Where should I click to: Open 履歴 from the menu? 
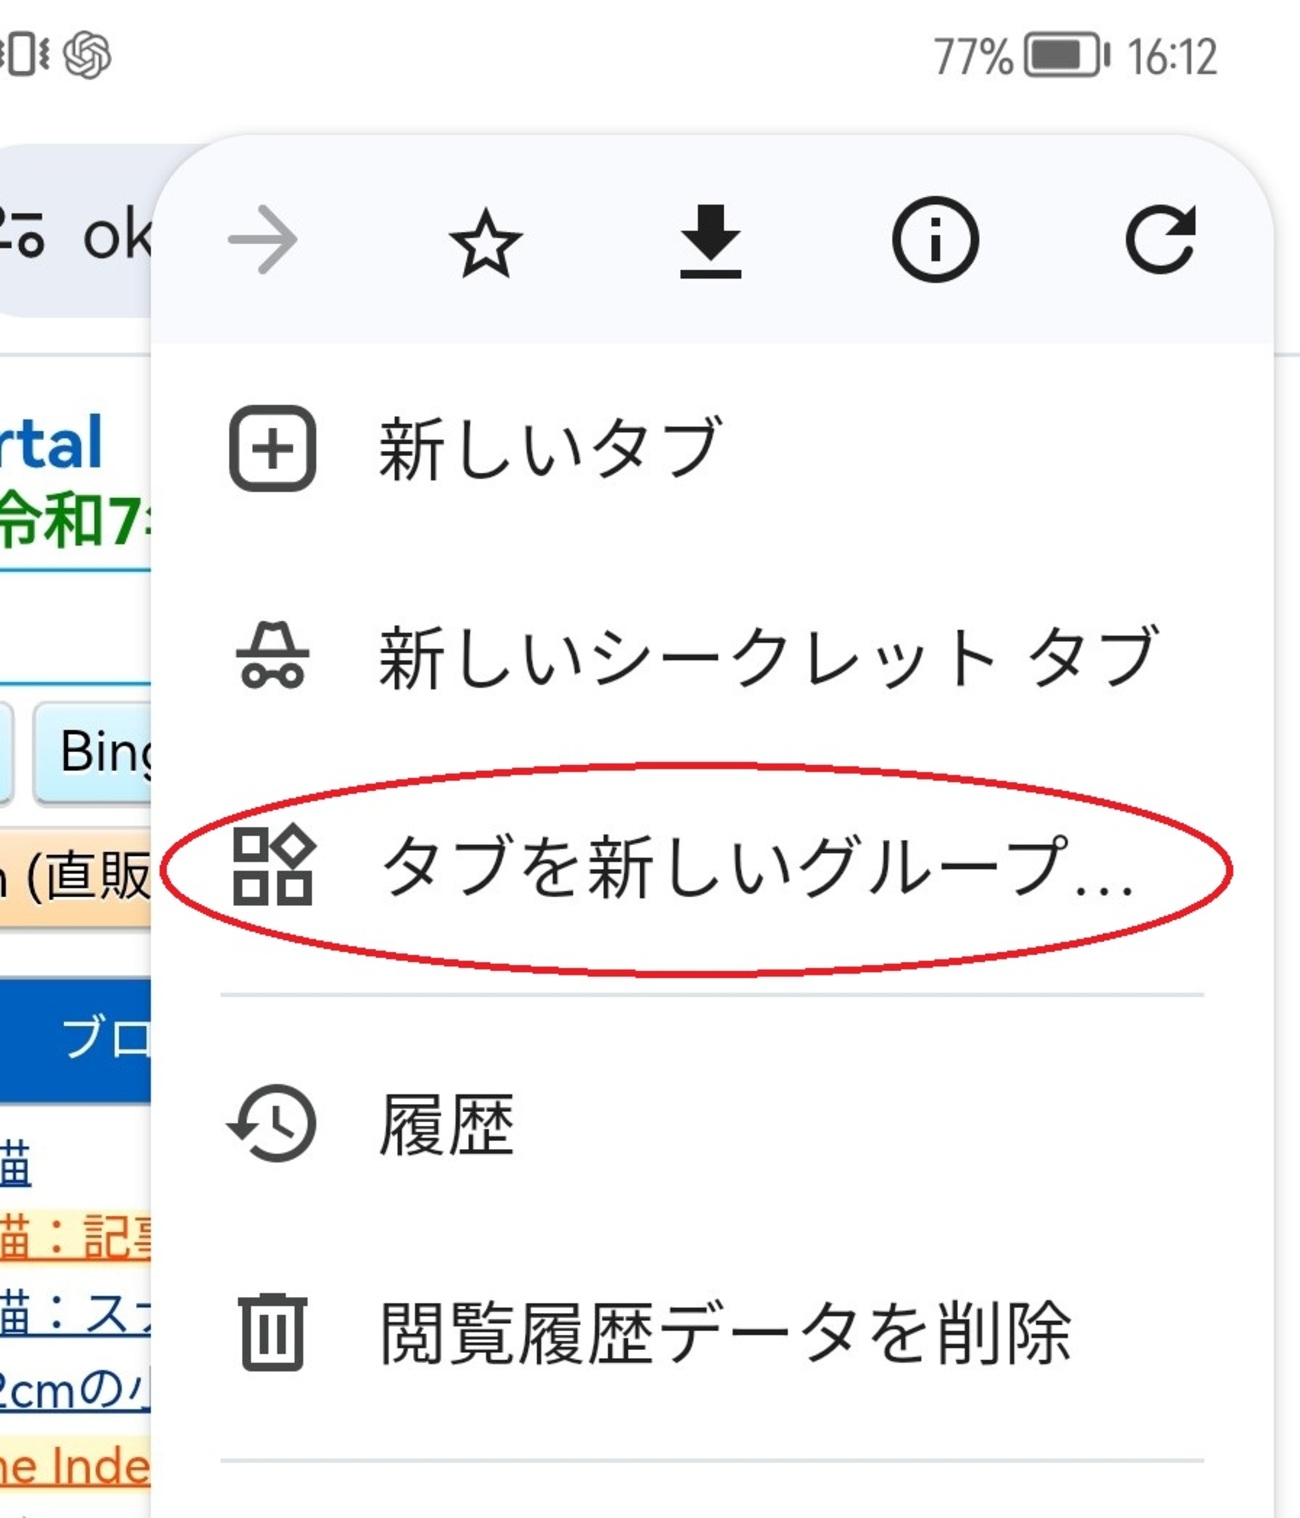coord(446,1126)
